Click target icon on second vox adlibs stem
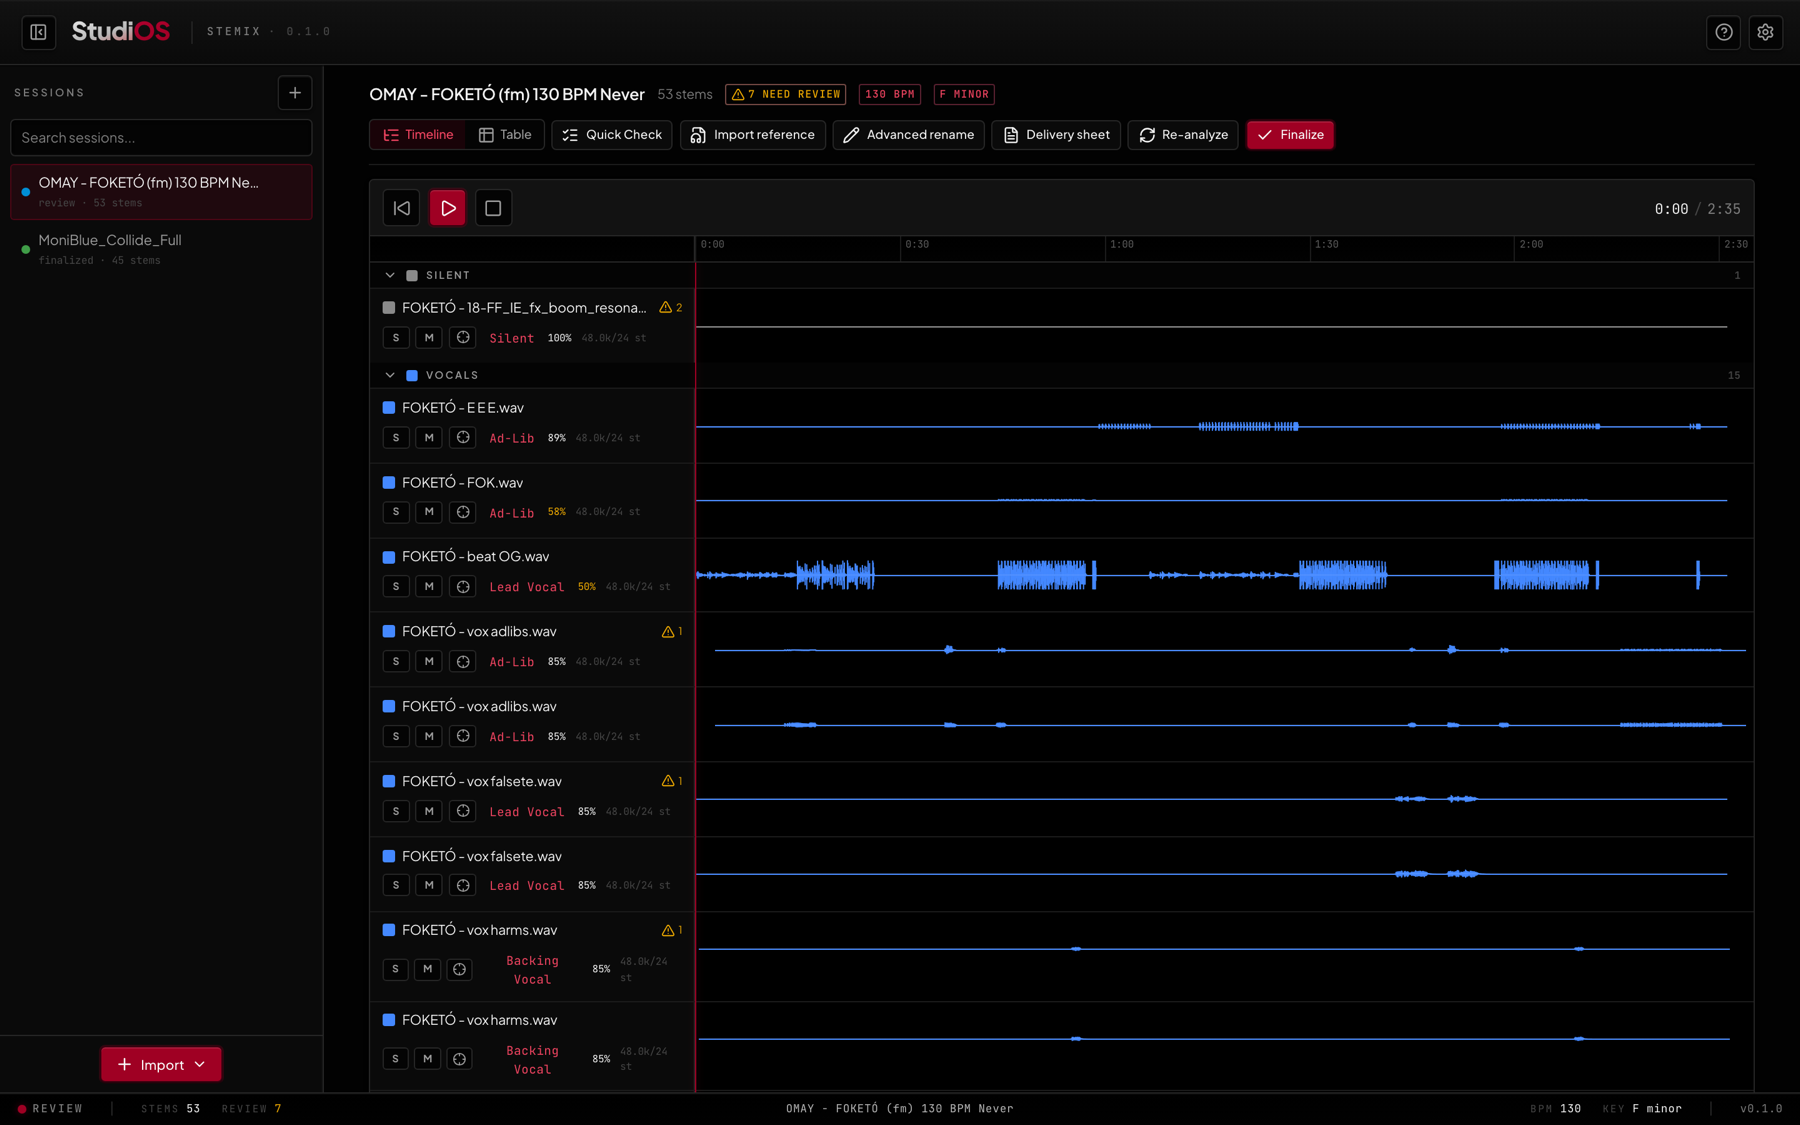Screen dimensions: 1800x1125 [463, 736]
